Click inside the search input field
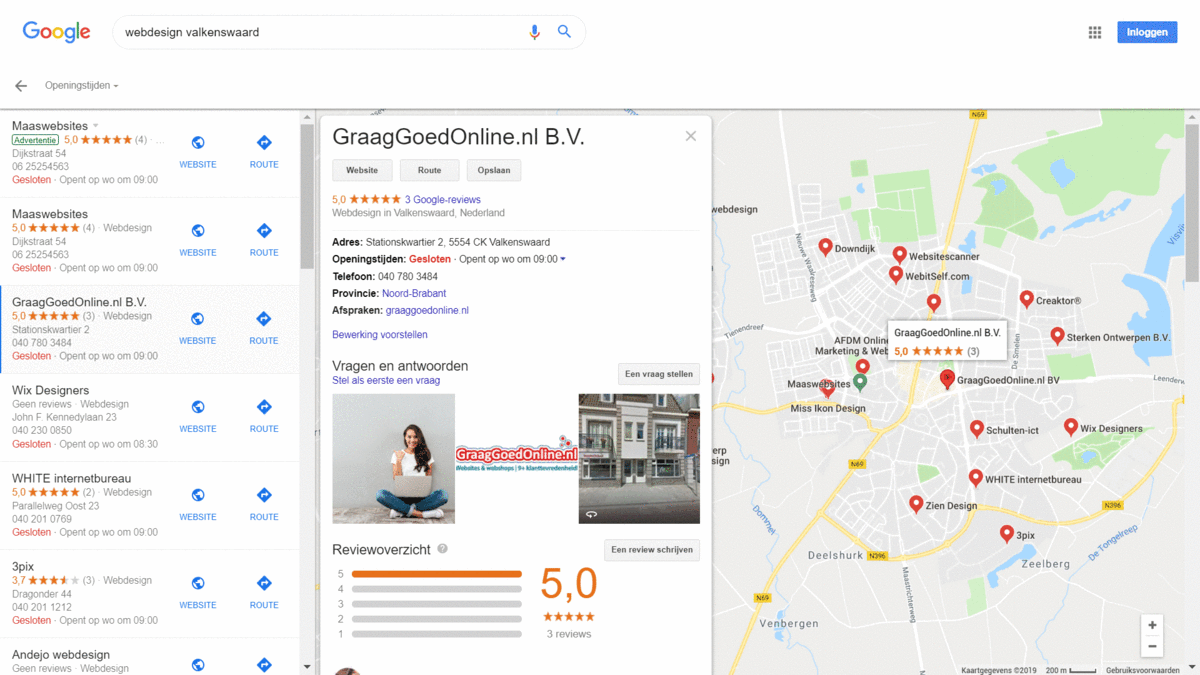The width and height of the screenshot is (1200, 675). click(300, 32)
